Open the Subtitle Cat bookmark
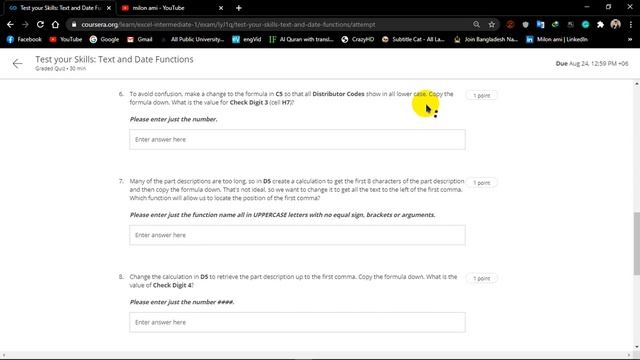This screenshot has width=640, height=360. [x=413, y=39]
